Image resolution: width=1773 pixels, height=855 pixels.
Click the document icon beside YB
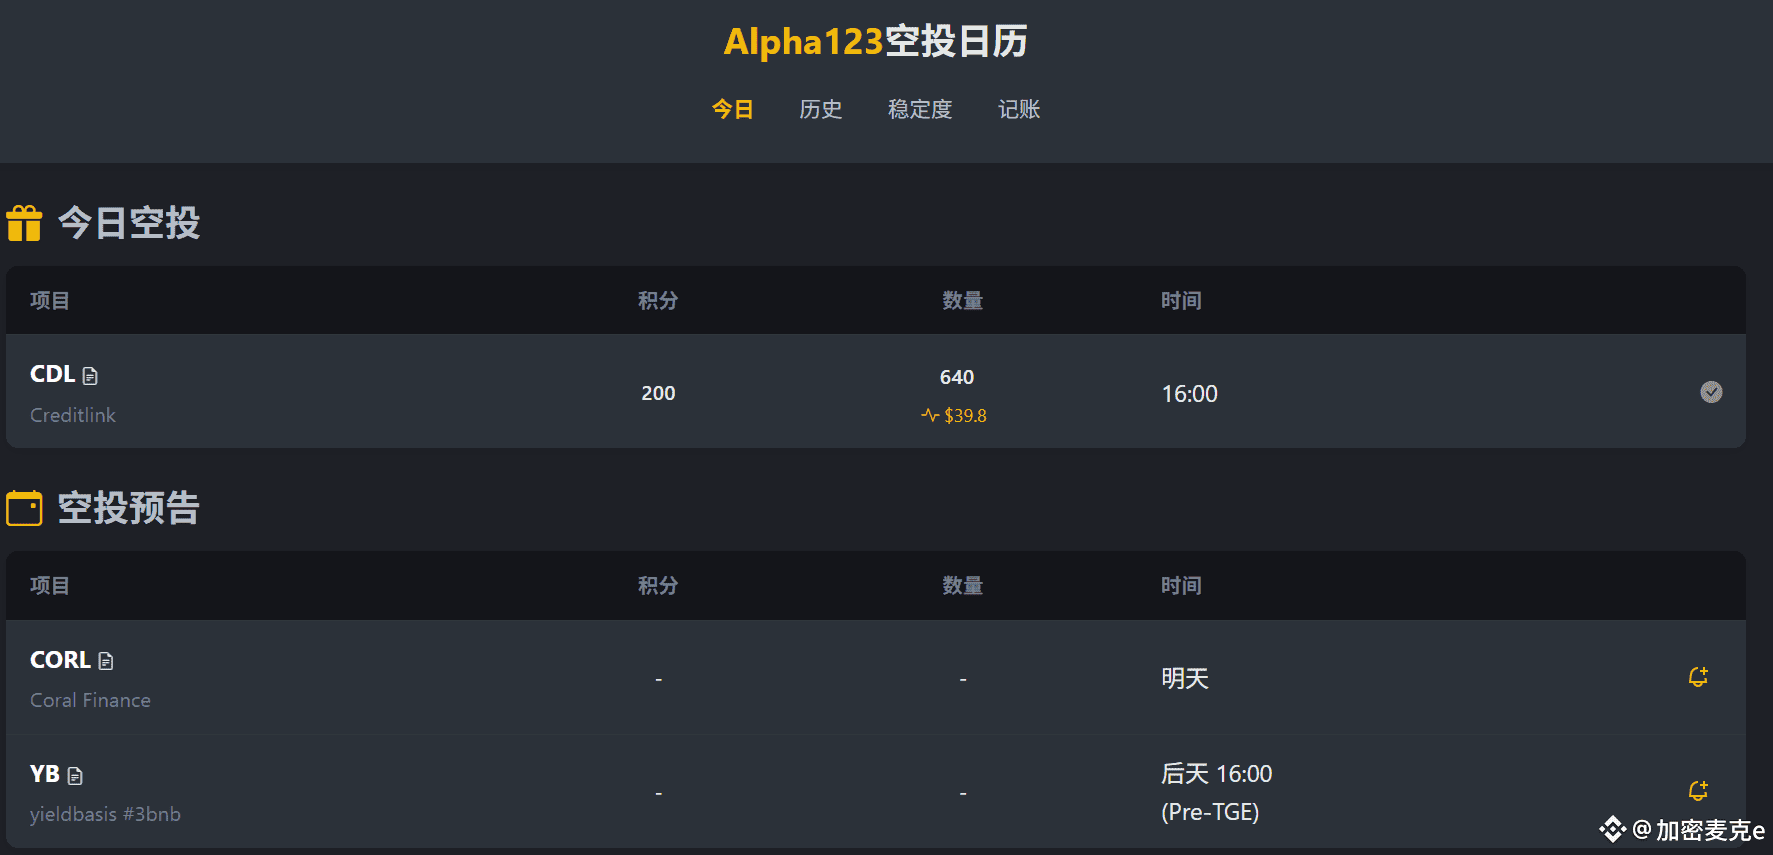coord(75,775)
